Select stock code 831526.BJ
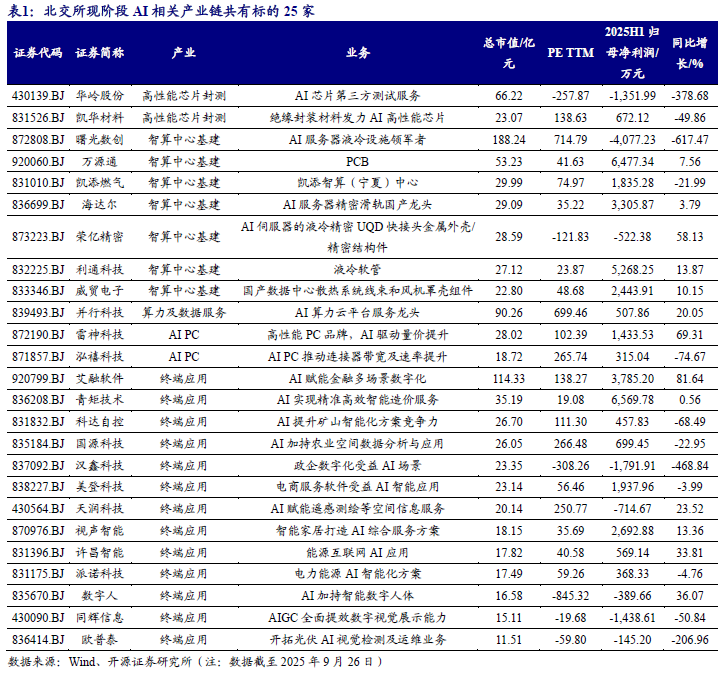 [x=38, y=118]
